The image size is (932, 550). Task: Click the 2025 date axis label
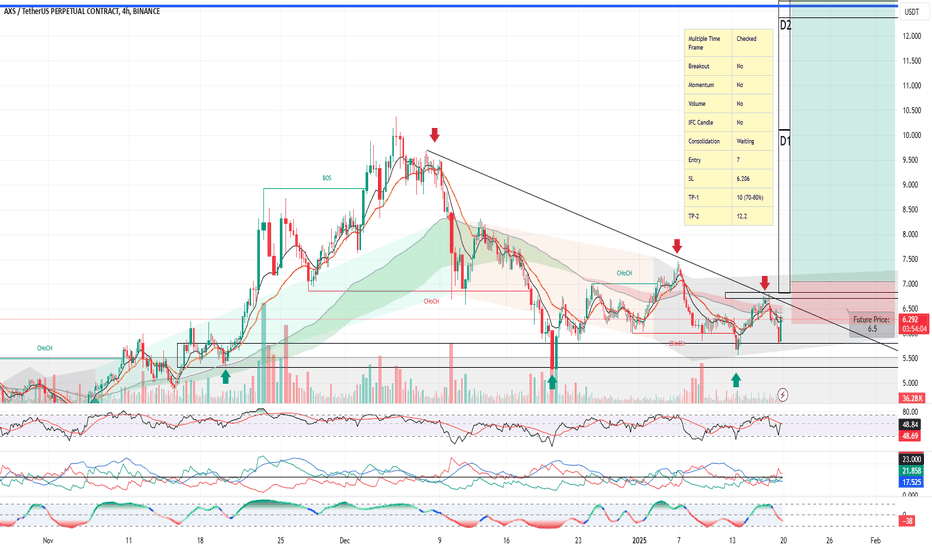tap(640, 540)
